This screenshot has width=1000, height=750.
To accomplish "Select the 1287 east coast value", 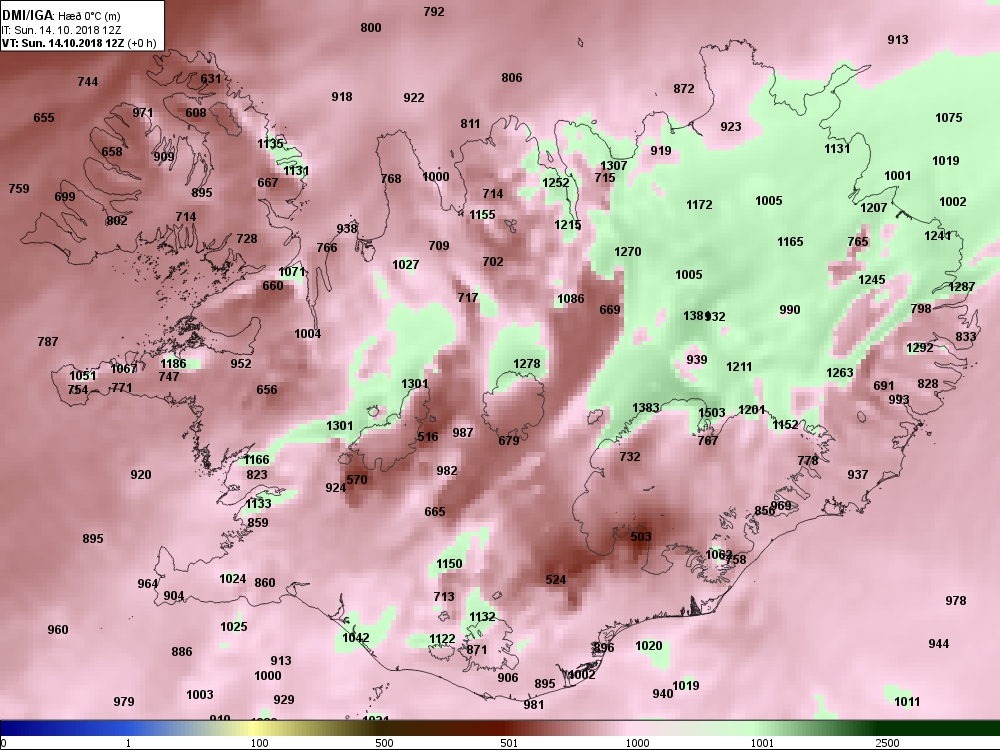I will [962, 287].
